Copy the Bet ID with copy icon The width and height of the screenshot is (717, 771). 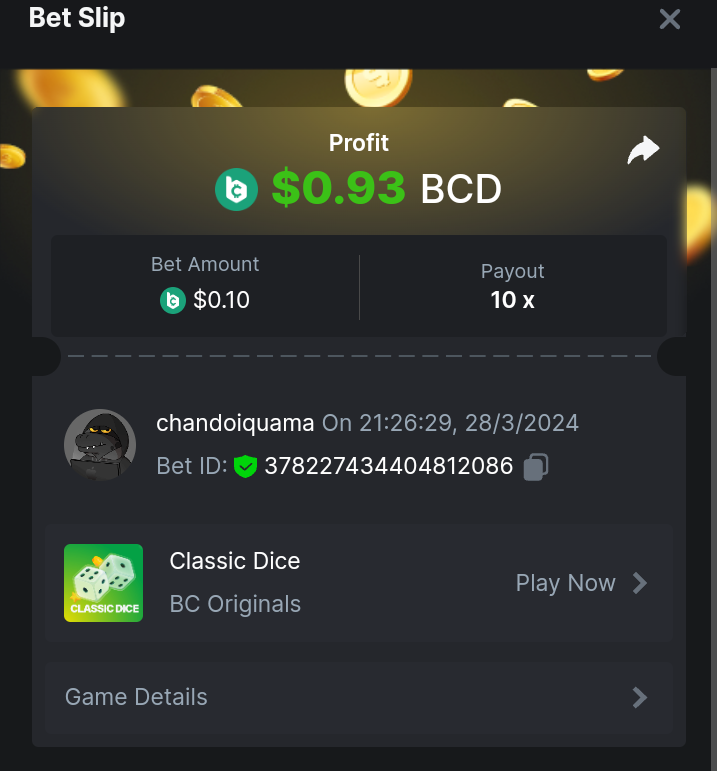[536, 466]
